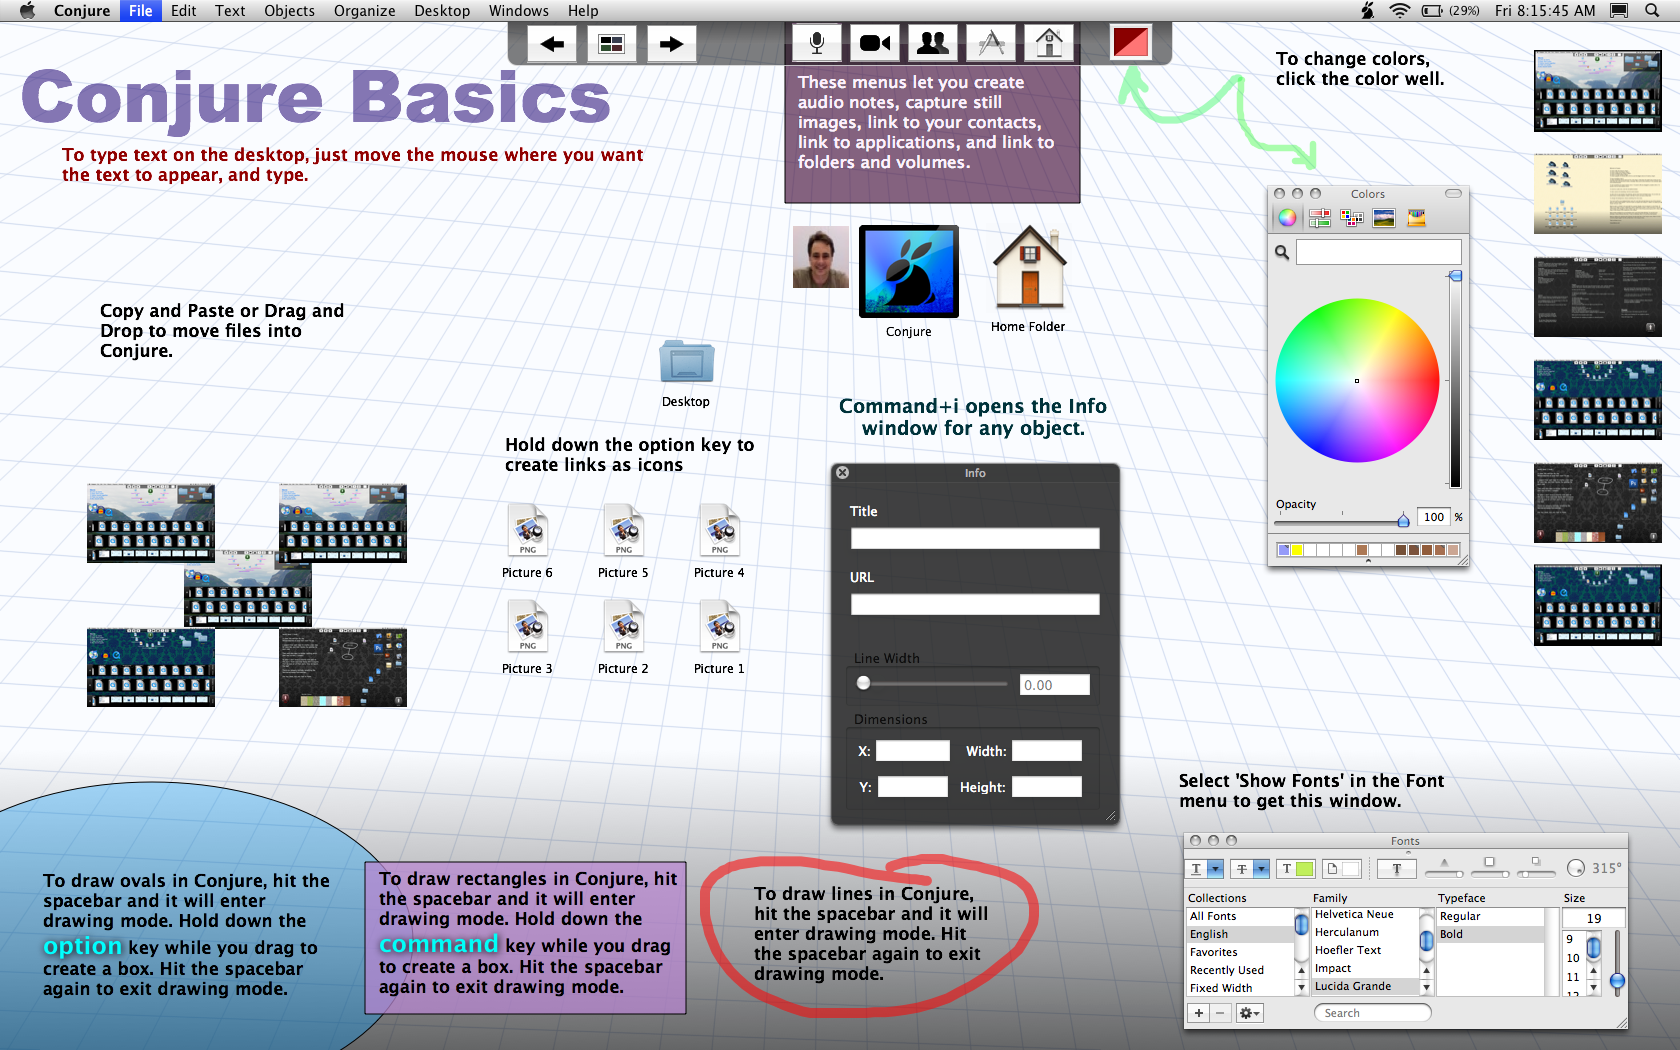Select the Picture 2 PNG icon
Image resolution: width=1680 pixels, height=1050 pixels.
coord(624,626)
